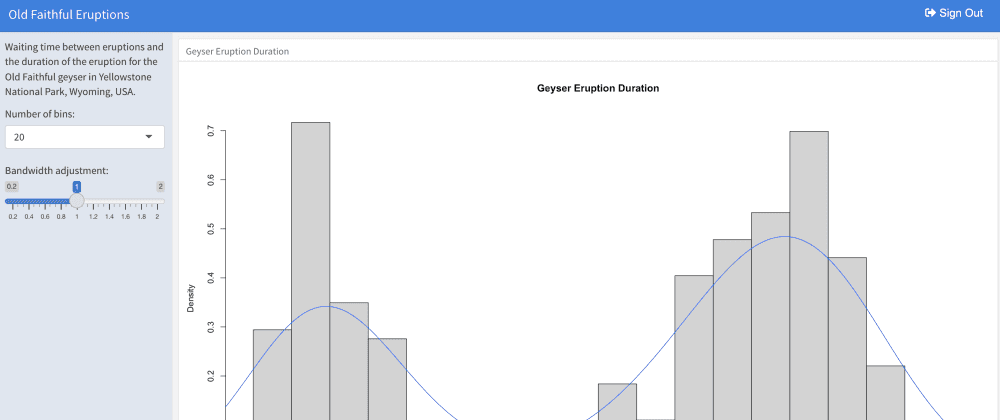Click the Old Faithful description paragraph

click(x=84, y=69)
